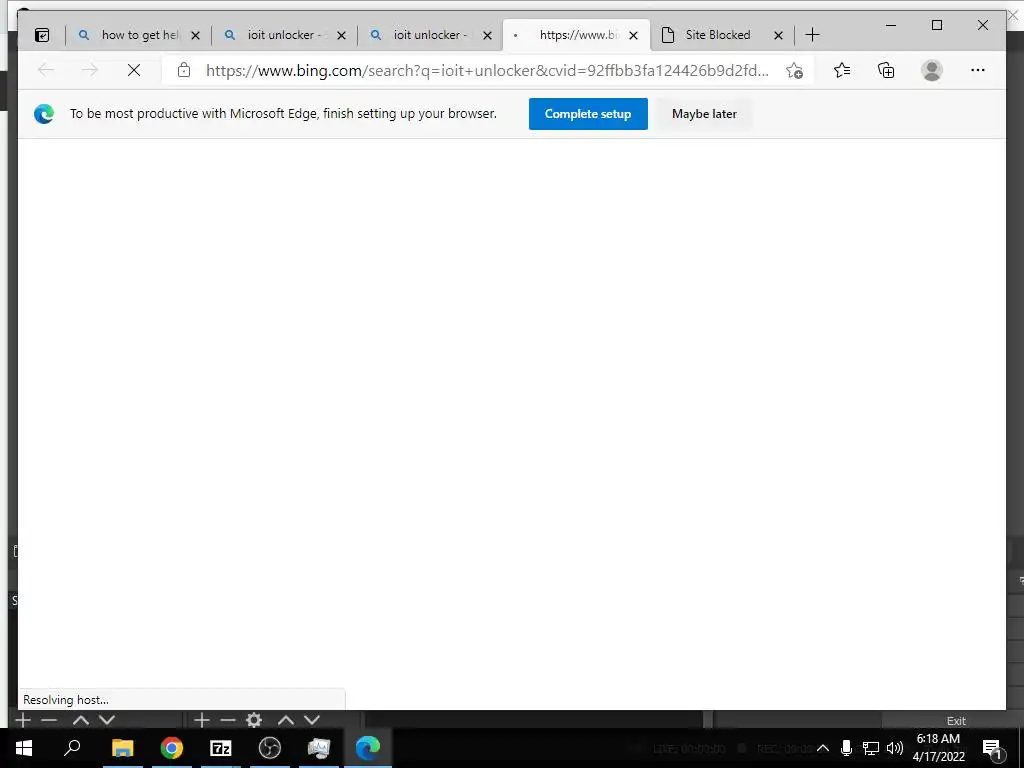Add this page to favorites star
This screenshot has height=768, width=1024.
point(794,71)
